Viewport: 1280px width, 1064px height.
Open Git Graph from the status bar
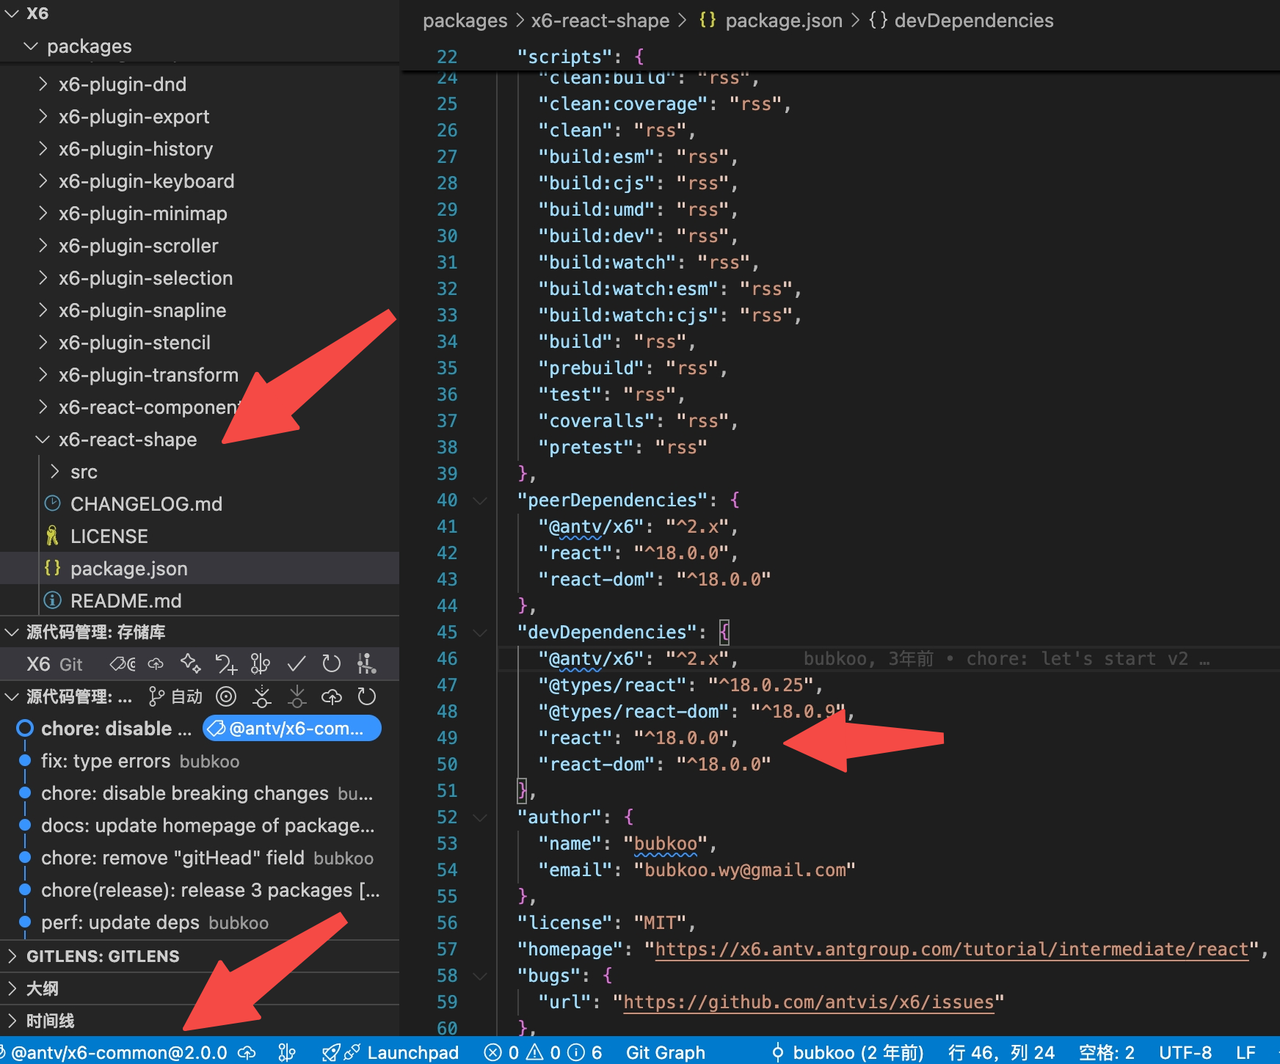tap(665, 1052)
